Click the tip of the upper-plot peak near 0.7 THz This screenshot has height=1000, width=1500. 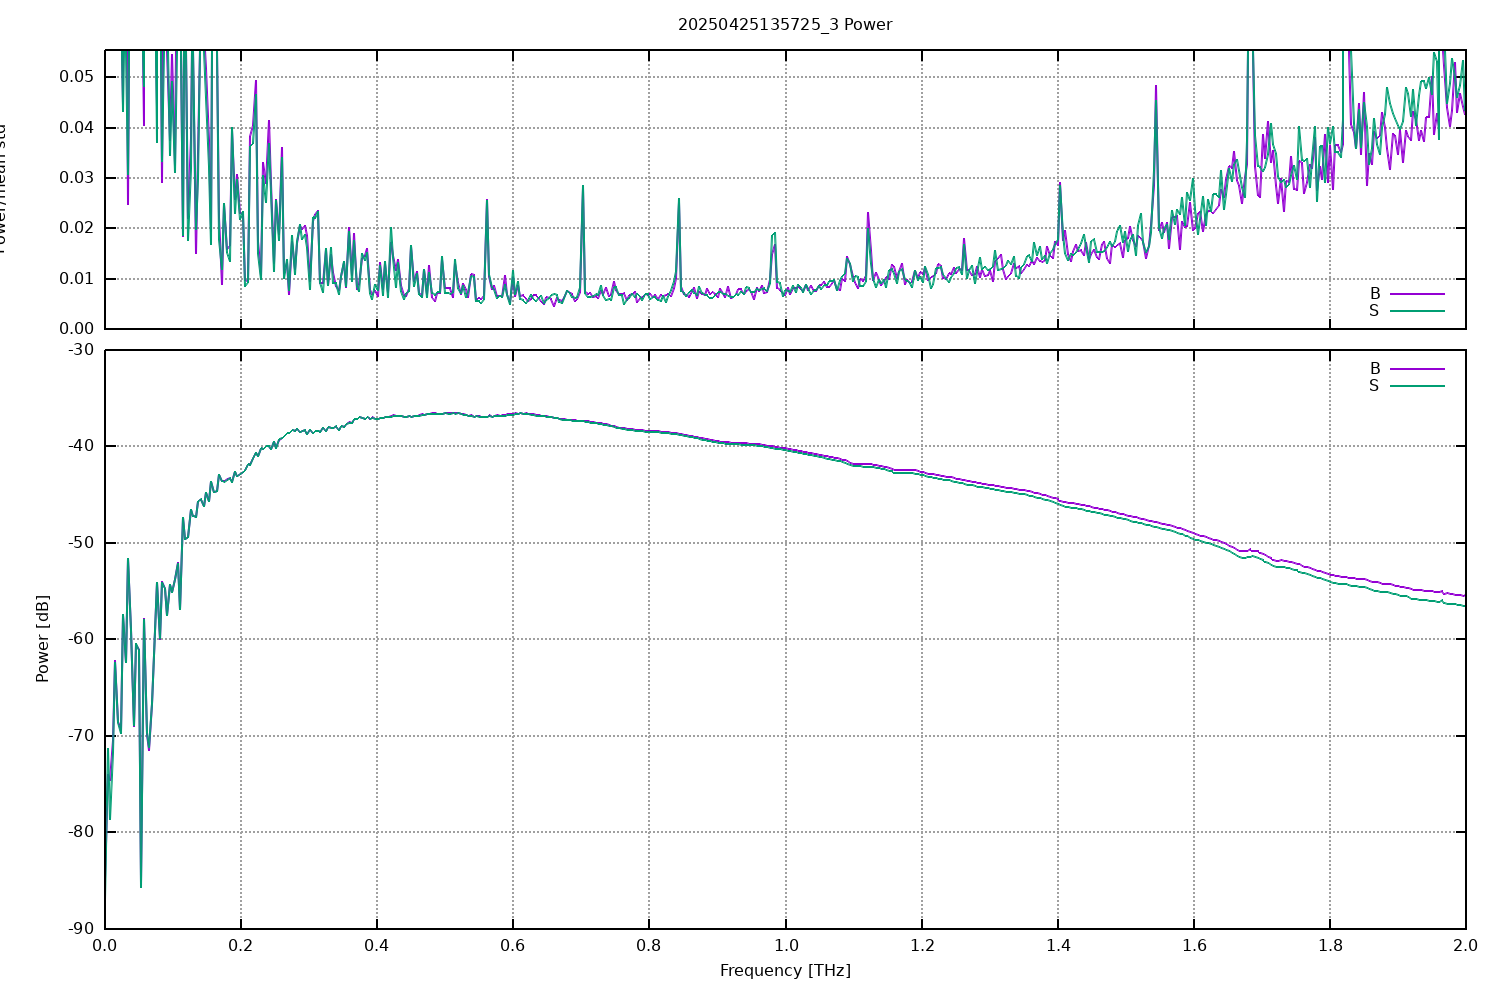583,186
